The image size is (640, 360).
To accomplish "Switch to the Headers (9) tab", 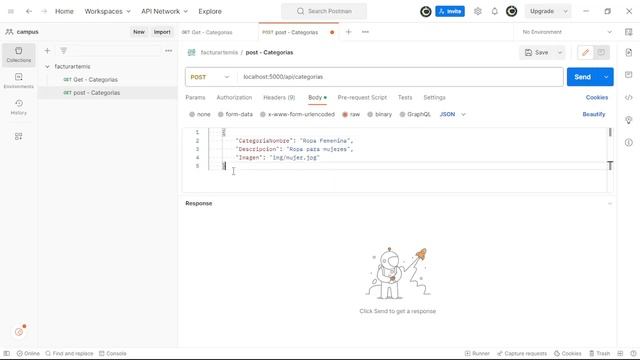I will point(279,98).
